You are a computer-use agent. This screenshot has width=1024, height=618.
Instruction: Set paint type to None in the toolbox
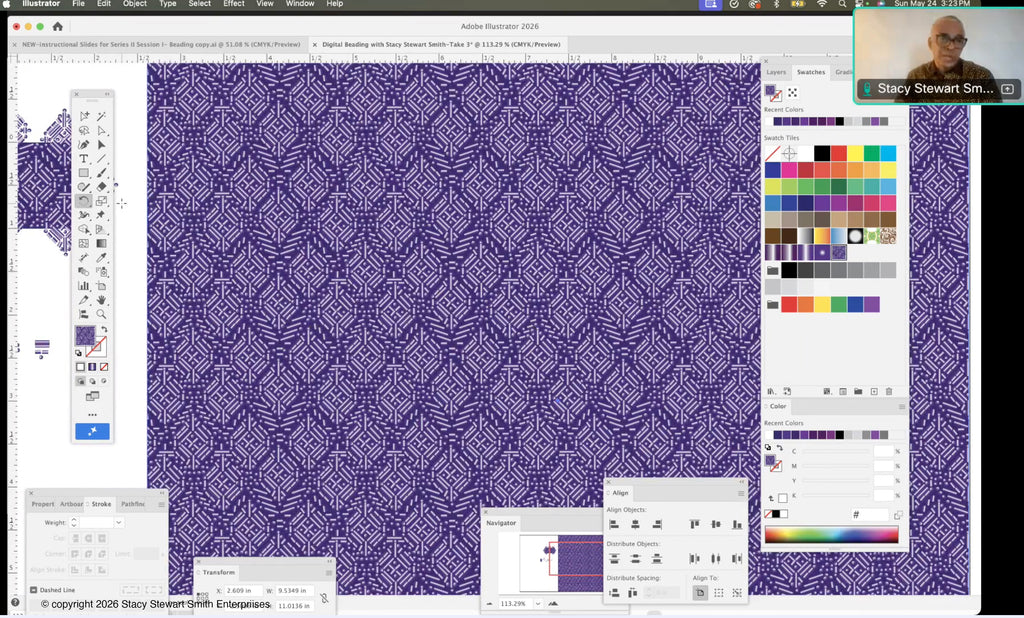tap(104, 367)
